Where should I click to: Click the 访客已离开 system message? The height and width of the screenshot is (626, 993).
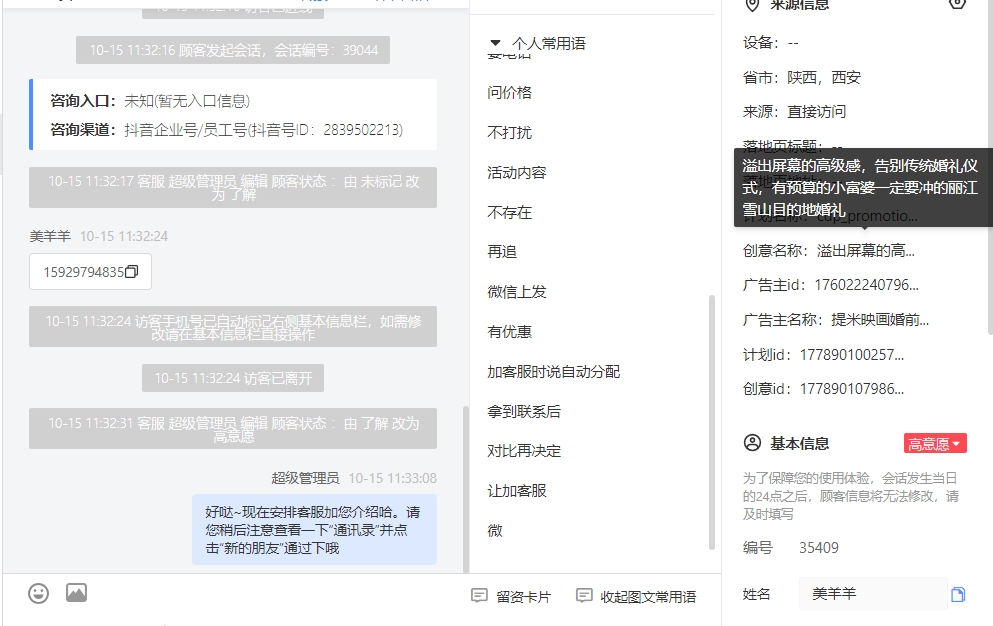coord(233,378)
